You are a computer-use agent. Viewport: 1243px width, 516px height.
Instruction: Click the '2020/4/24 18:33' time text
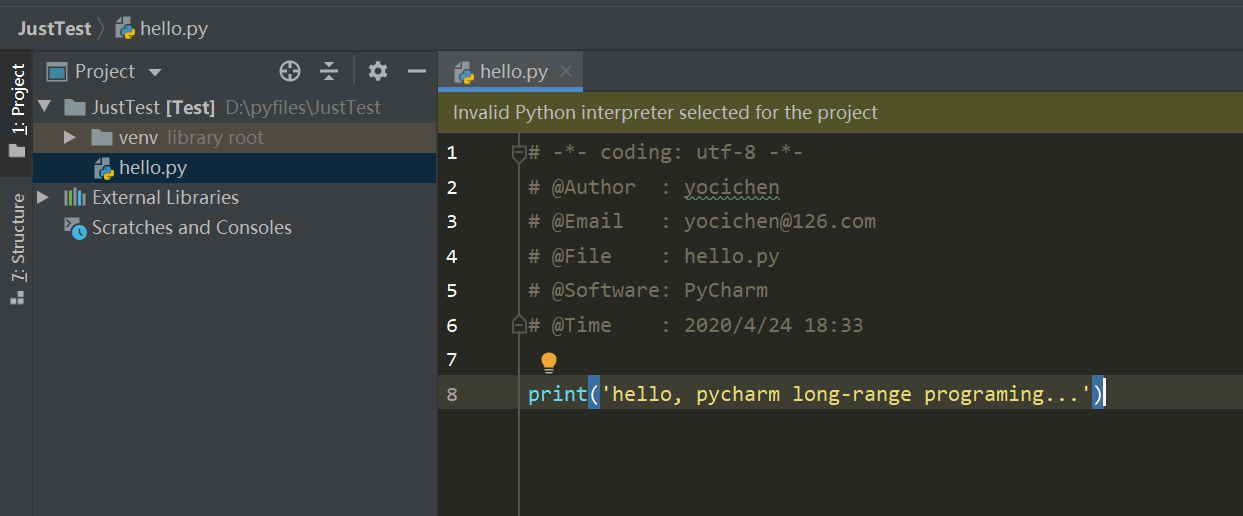[x=774, y=325]
